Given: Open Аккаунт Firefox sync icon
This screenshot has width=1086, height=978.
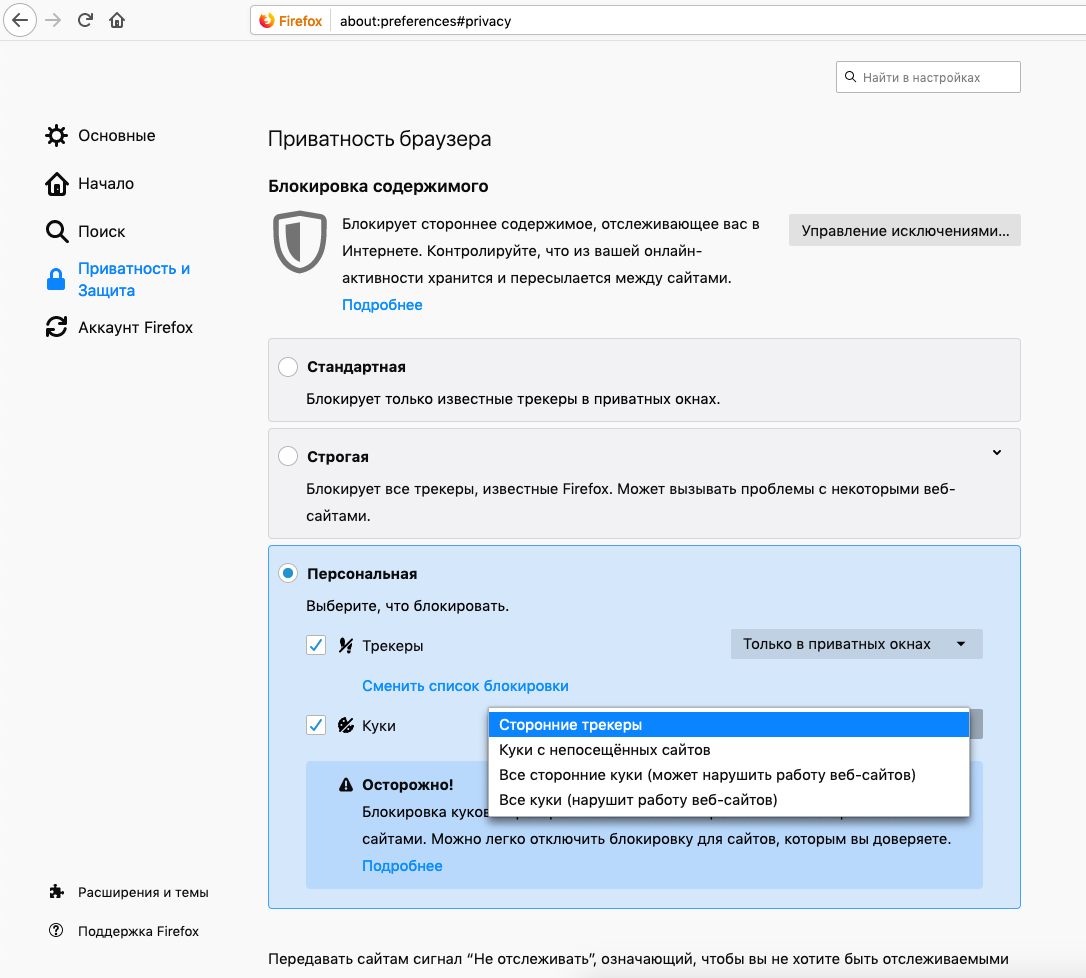Looking at the screenshot, I should (x=57, y=328).
